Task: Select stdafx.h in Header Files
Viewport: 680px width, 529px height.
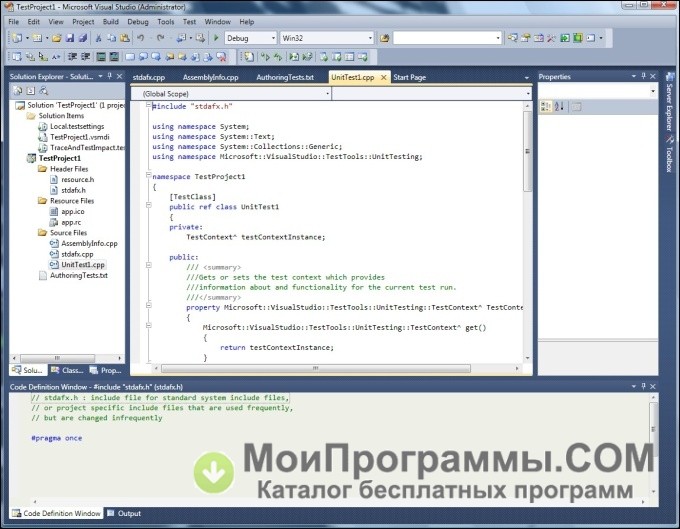Action: coord(73,190)
